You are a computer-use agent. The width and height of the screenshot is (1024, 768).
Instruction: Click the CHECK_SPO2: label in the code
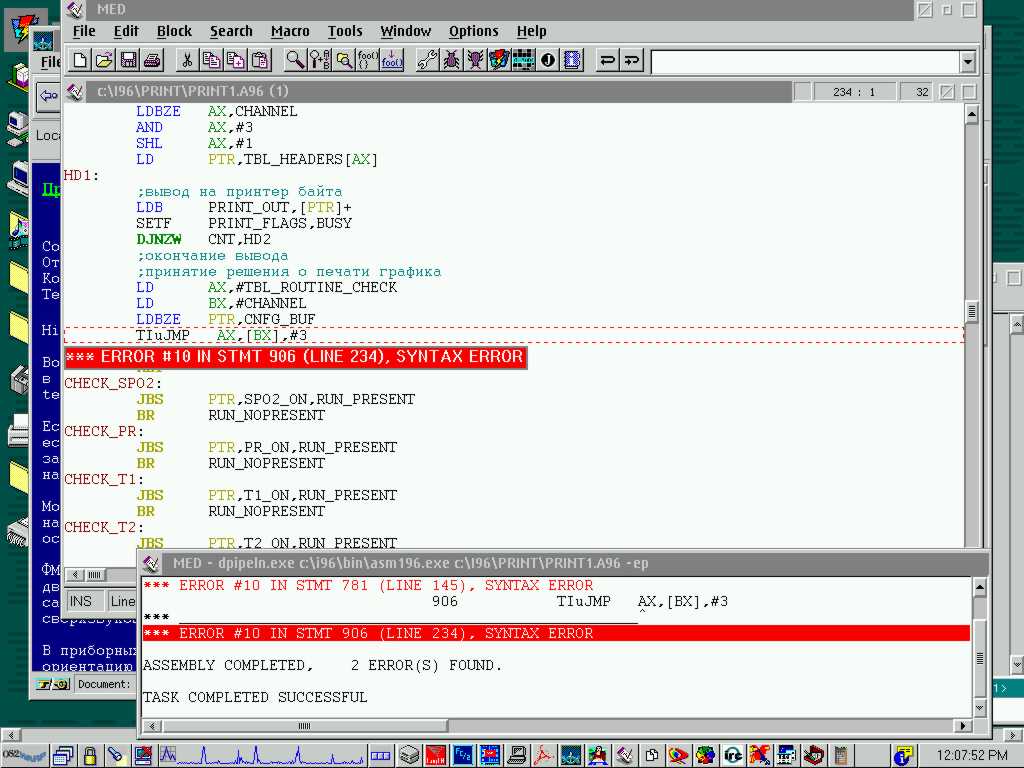[x=112, y=383]
